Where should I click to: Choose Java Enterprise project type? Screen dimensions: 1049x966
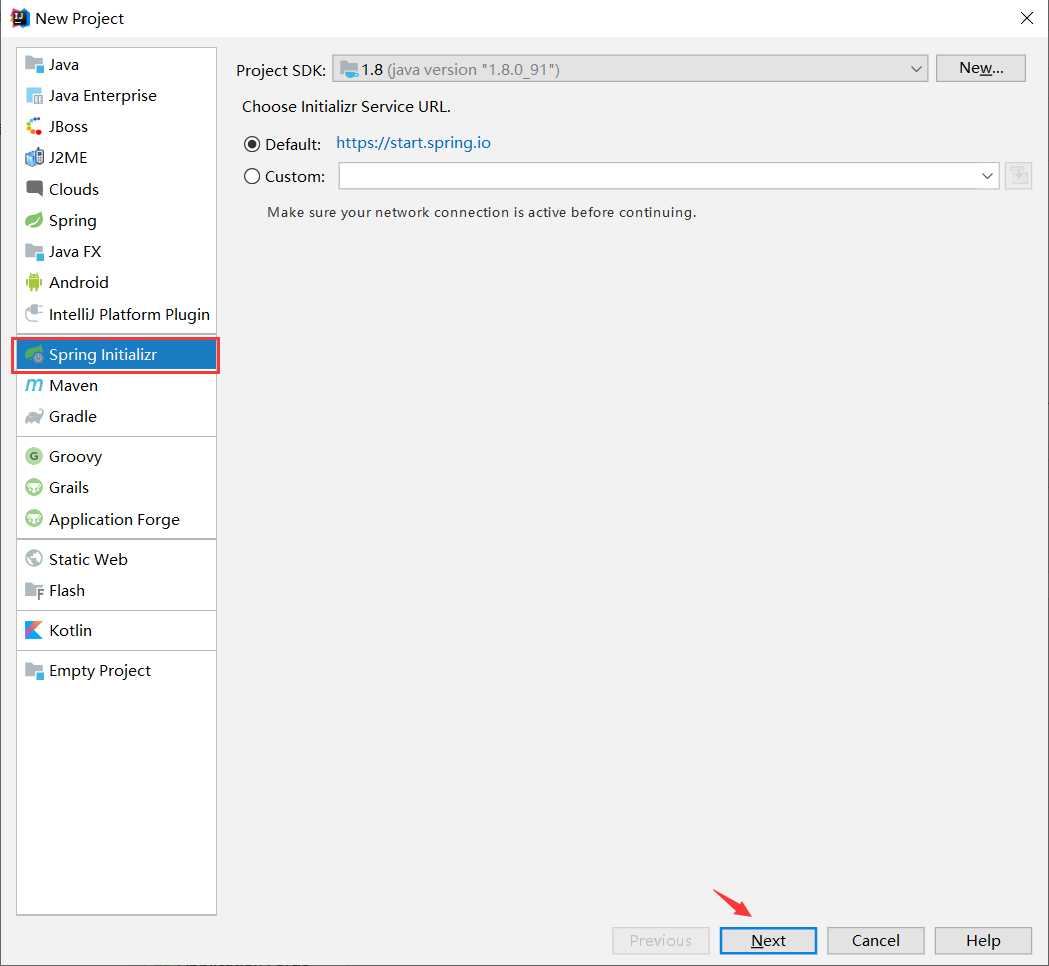(x=116, y=96)
